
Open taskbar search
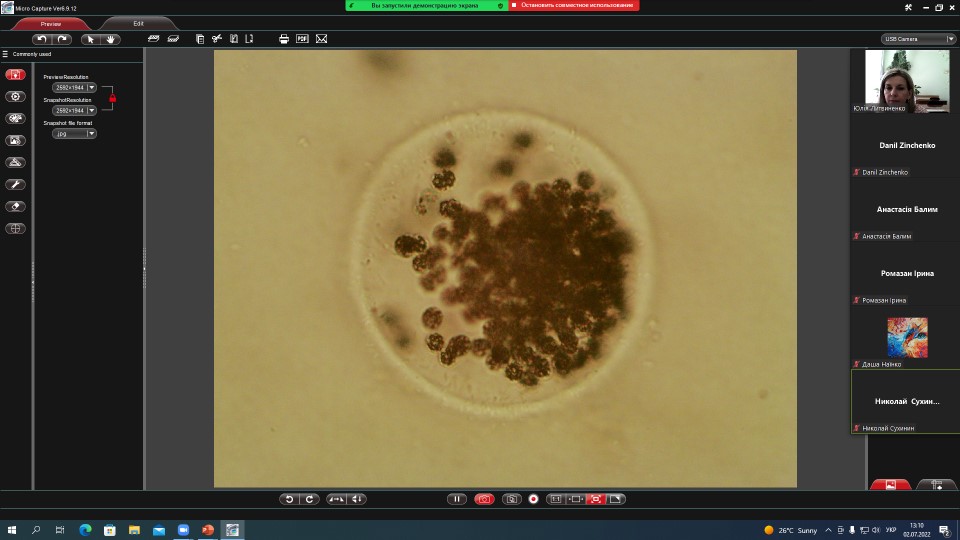[x=36, y=530]
